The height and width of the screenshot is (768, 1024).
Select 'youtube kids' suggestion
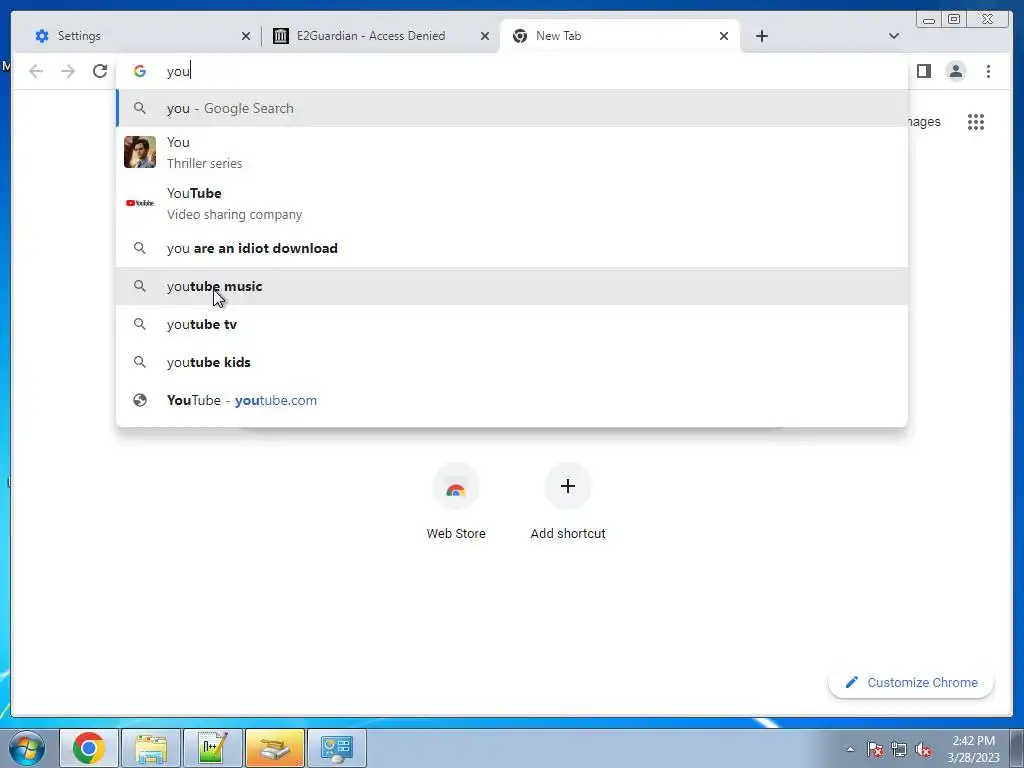click(x=512, y=362)
